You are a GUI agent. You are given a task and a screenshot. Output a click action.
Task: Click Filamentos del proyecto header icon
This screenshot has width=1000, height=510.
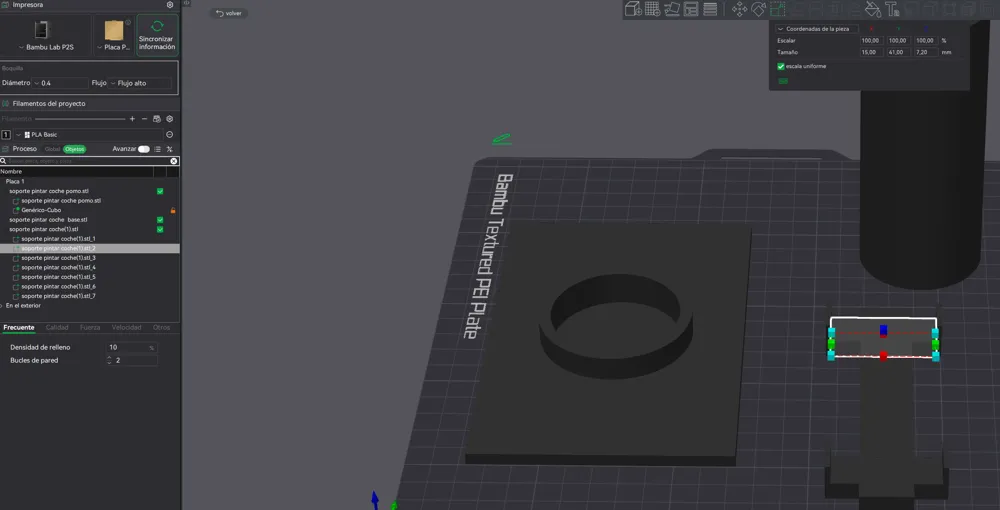6,103
